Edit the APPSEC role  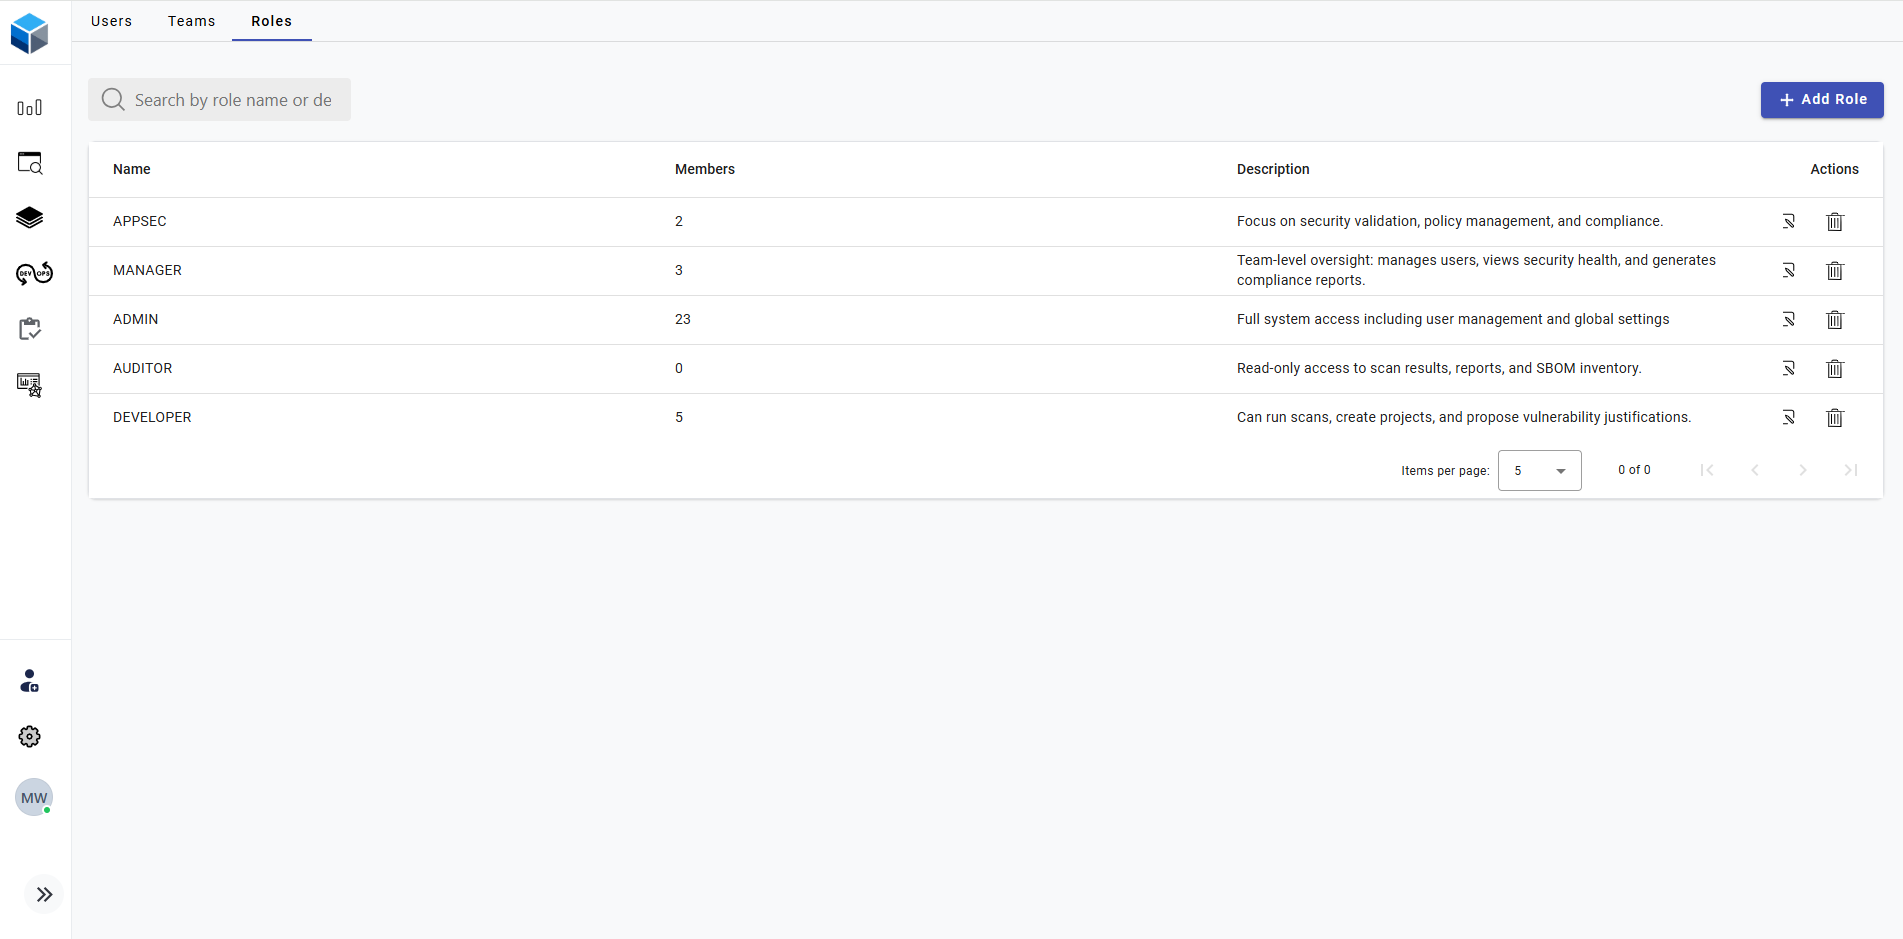click(x=1788, y=222)
